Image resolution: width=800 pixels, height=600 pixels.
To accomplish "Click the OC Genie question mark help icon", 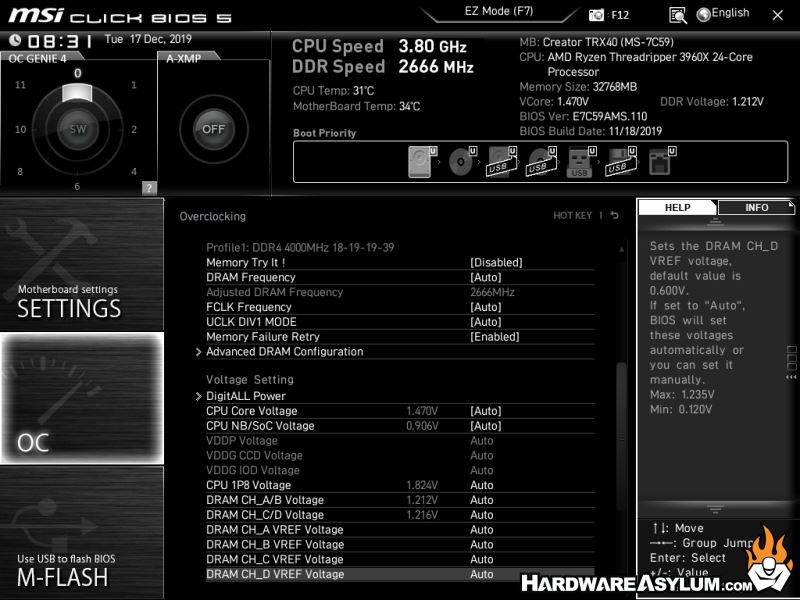I will pyautogui.click(x=149, y=187).
